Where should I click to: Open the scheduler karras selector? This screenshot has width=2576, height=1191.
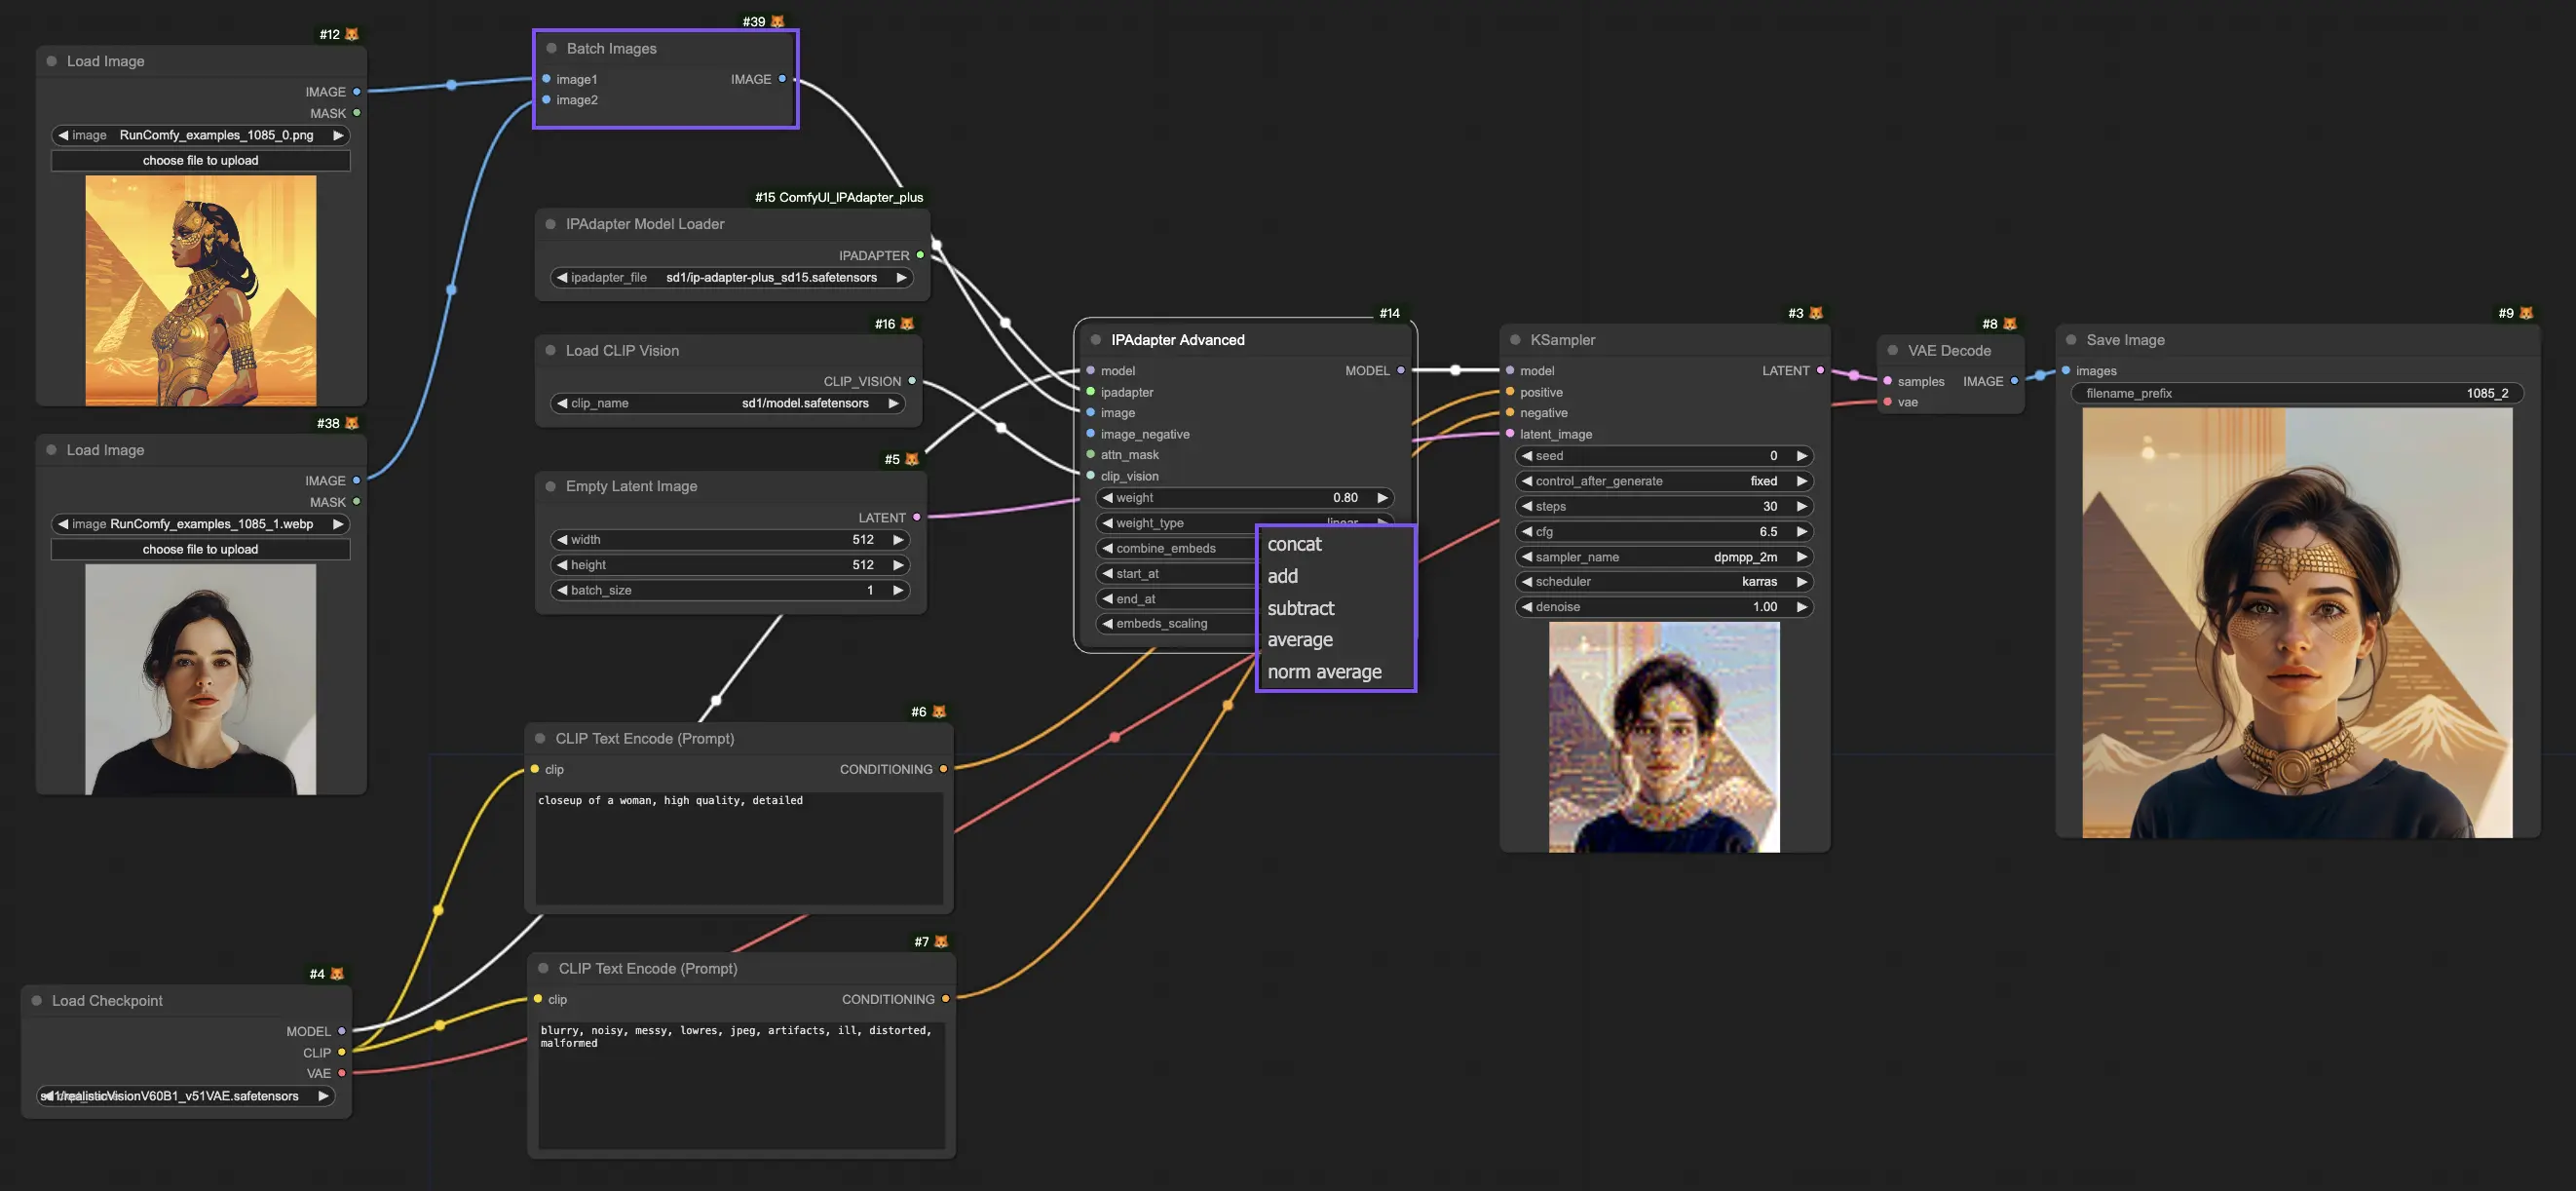click(1664, 582)
